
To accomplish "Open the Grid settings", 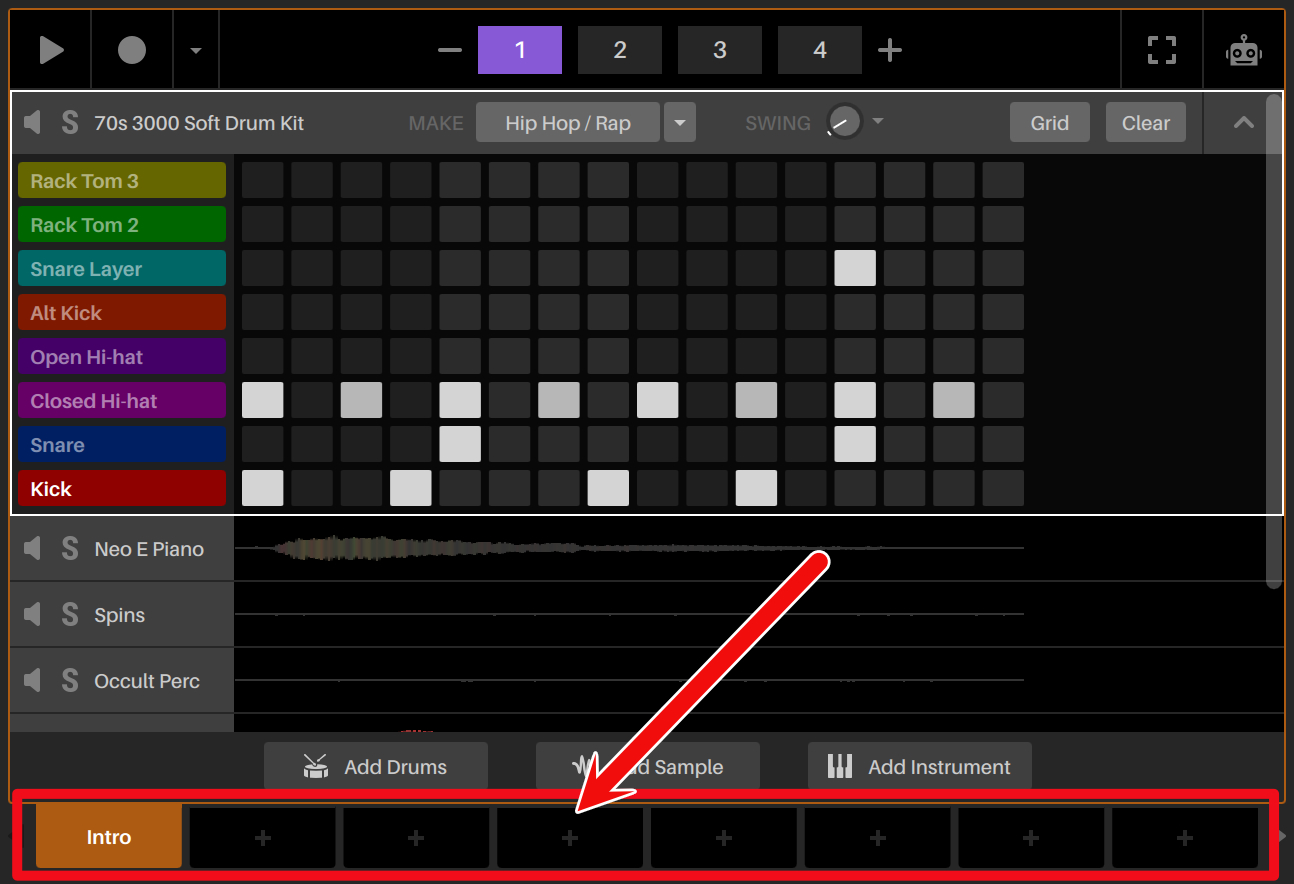I will pyautogui.click(x=1049, y=122).
